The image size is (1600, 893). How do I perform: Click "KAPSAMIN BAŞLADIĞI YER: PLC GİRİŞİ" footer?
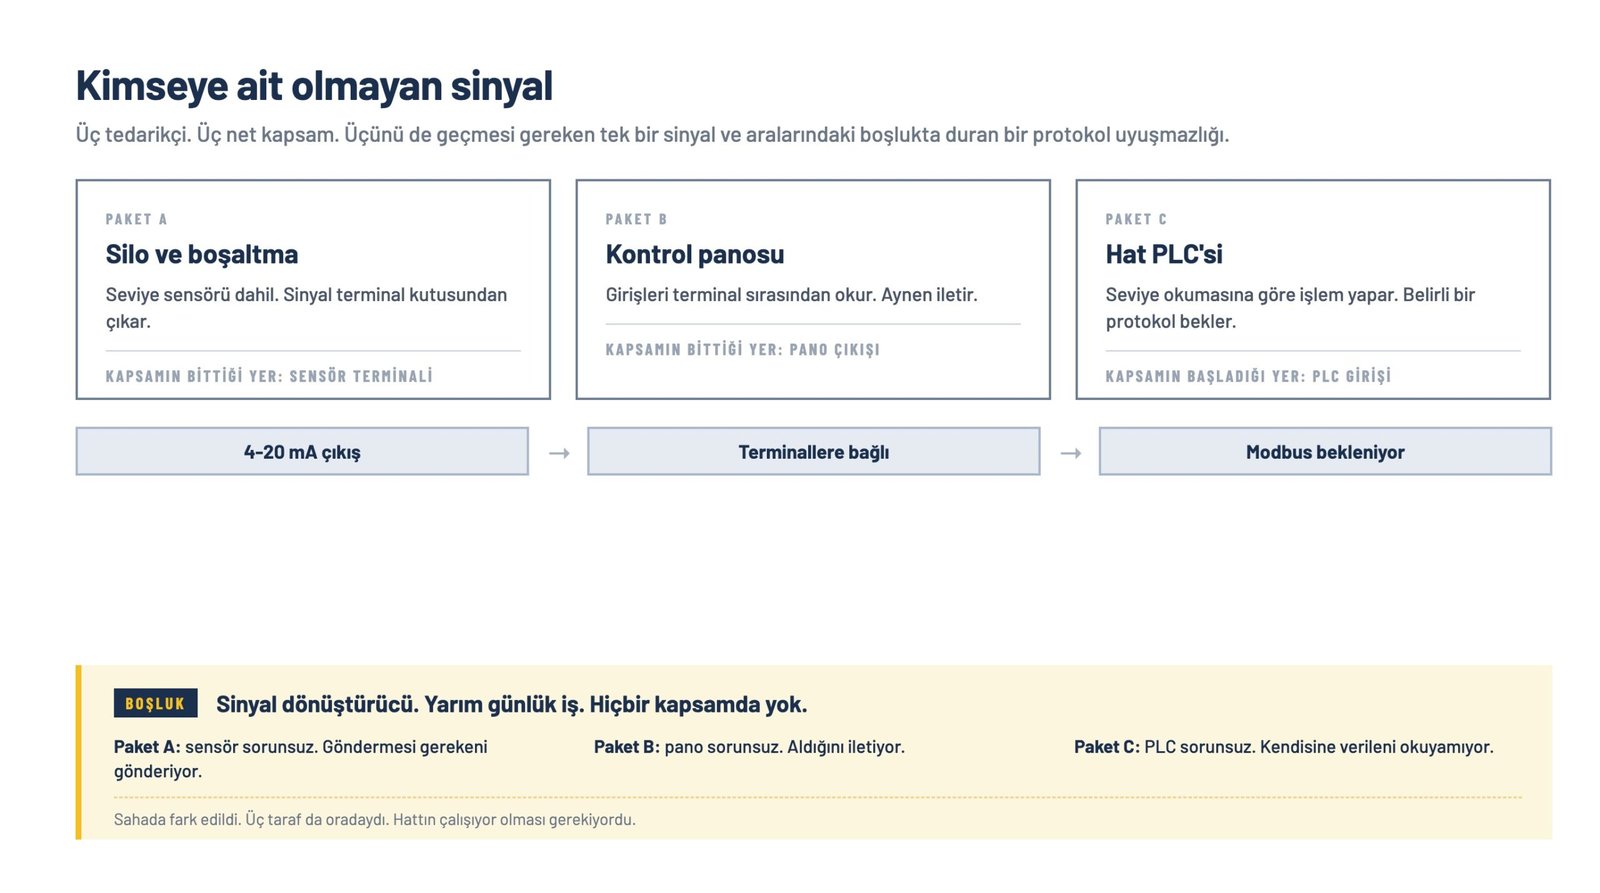1248,376
